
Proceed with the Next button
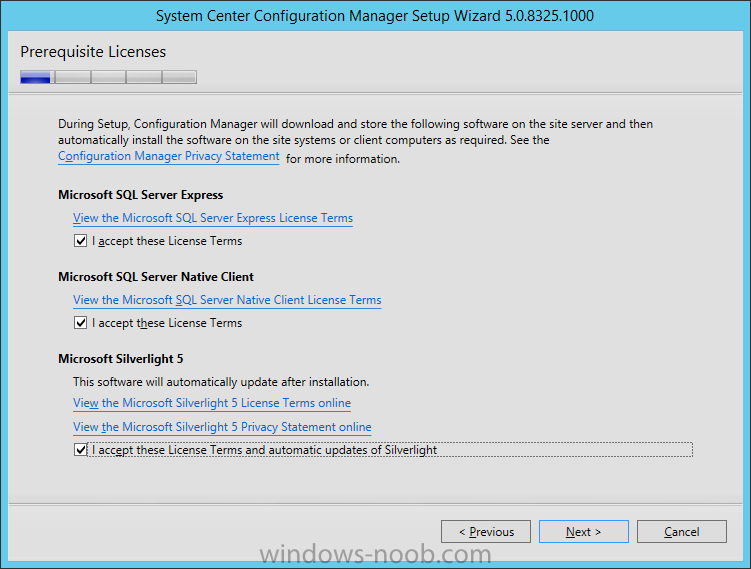(583, 532)
